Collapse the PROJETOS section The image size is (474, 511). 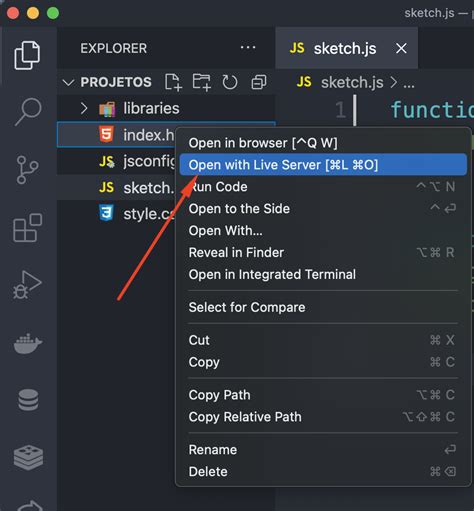click(x=68, y=82)
